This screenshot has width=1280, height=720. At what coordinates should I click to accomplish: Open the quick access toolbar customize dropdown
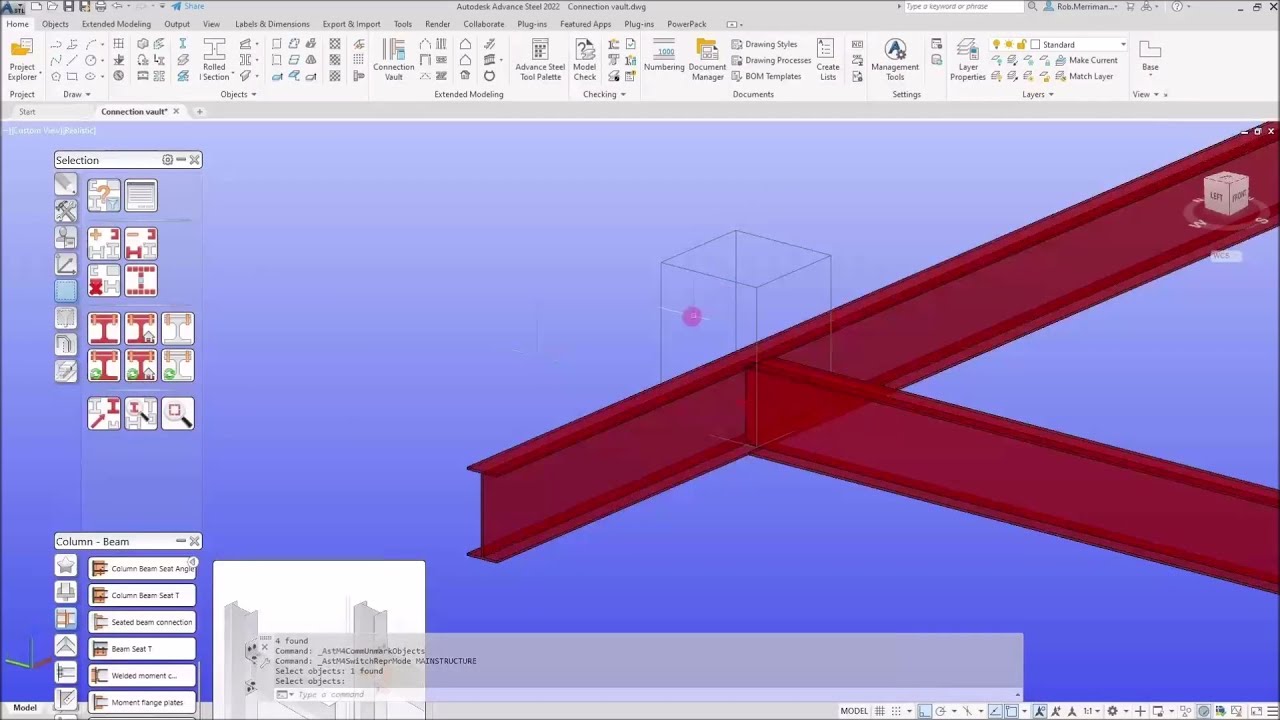[x=162, y=6]
